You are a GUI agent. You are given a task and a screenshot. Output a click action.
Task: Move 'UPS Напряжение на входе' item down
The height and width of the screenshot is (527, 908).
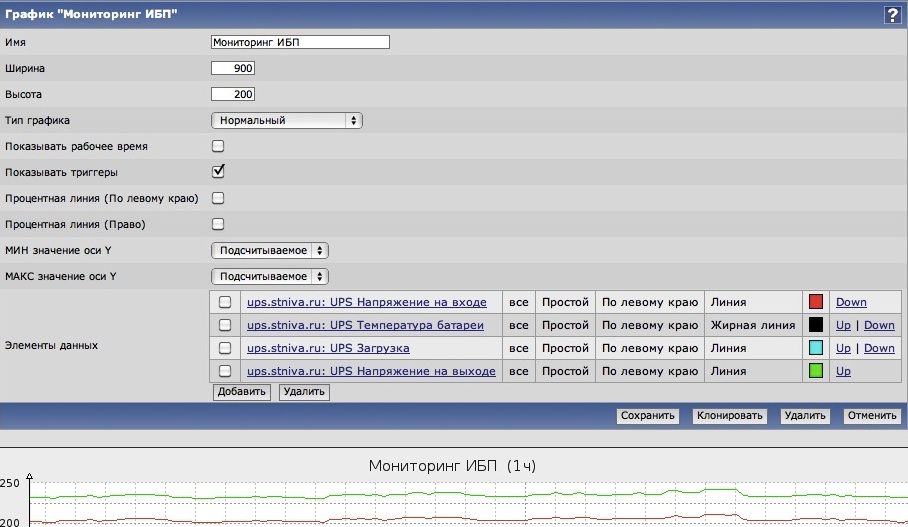tap(851, 302)
